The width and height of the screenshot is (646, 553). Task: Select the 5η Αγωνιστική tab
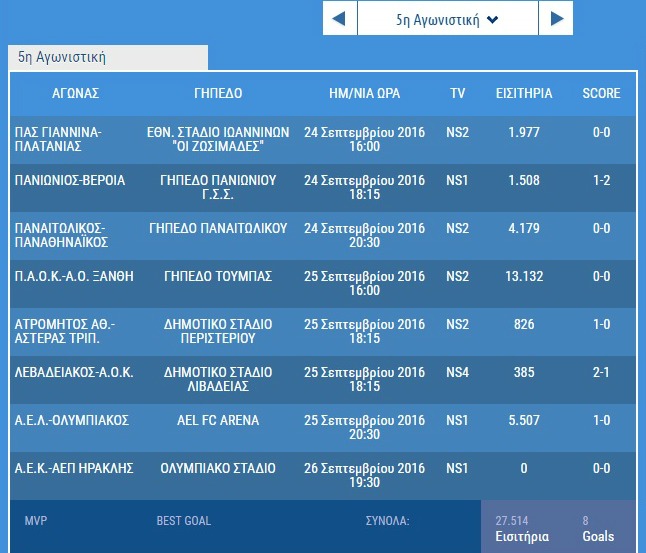[x=62, y=58]
